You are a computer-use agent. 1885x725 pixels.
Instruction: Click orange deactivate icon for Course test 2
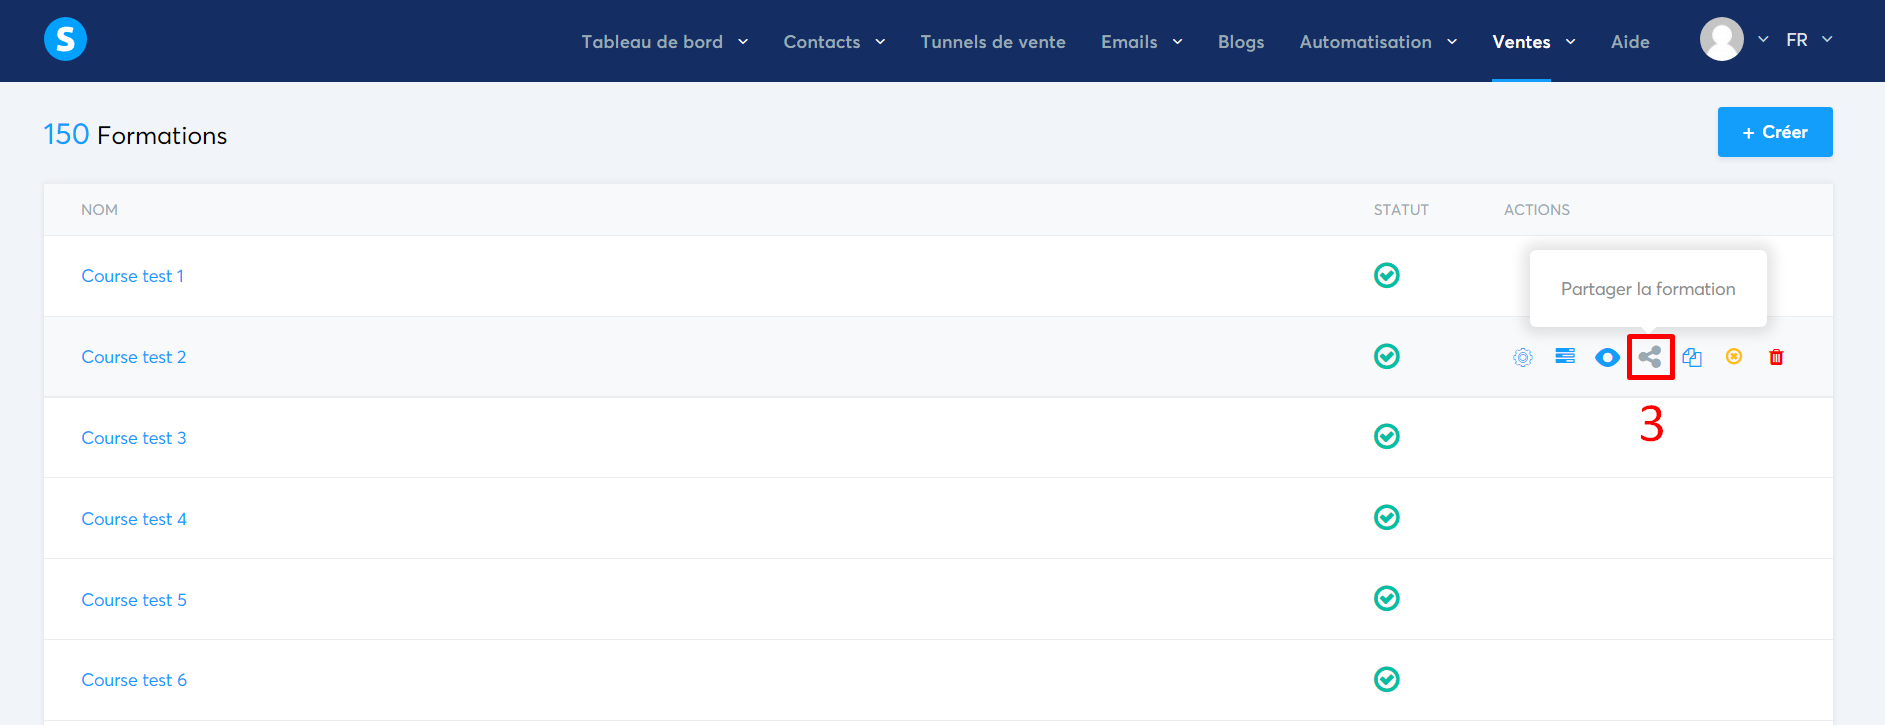pyautogui.click(x=1734, y=356)
